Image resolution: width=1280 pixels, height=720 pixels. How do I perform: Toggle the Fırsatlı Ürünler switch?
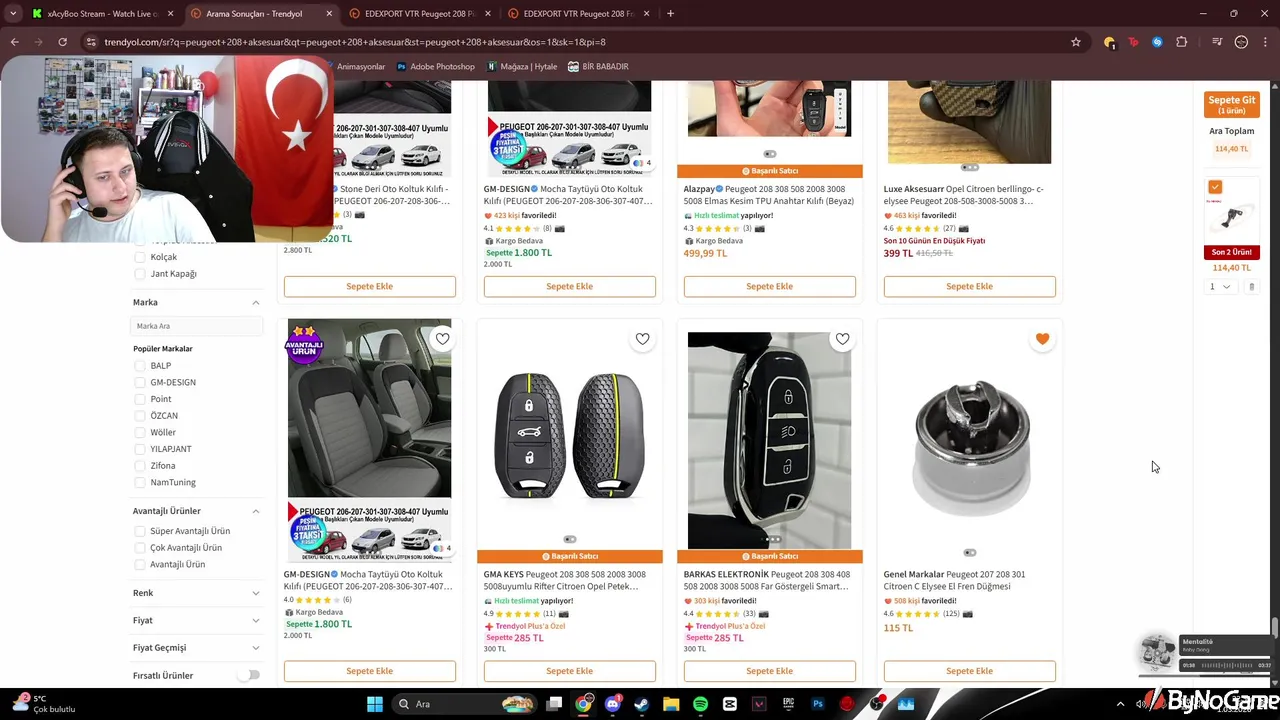[x=248, y=675]
